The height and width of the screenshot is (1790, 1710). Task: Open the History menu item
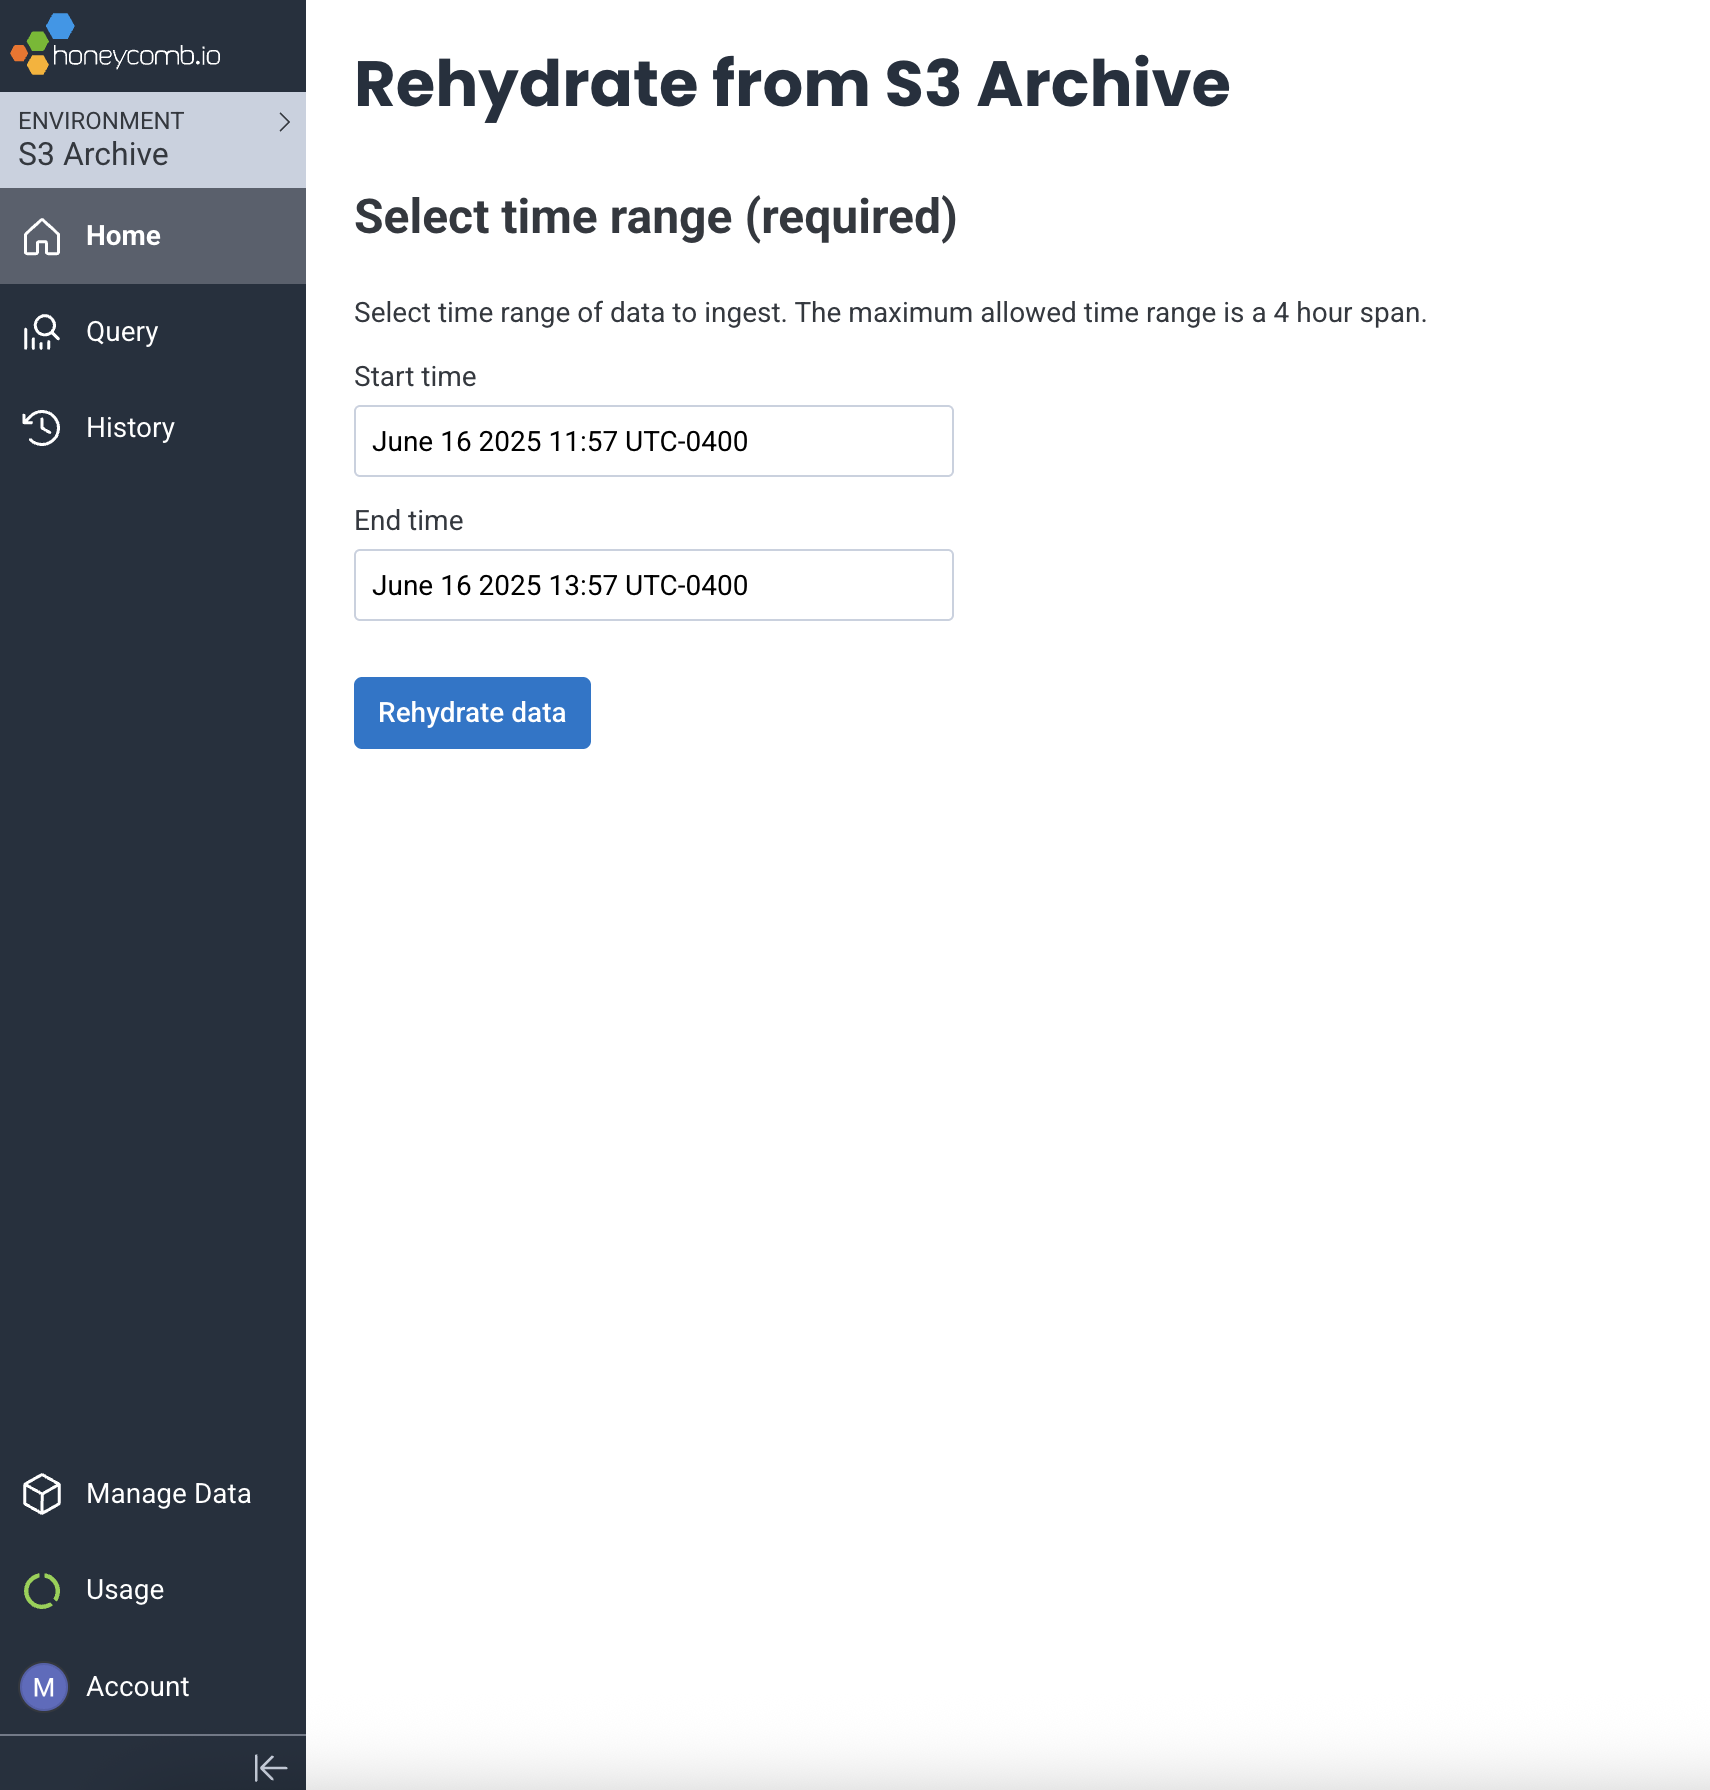pyautogui.click(x=153, y=428)
